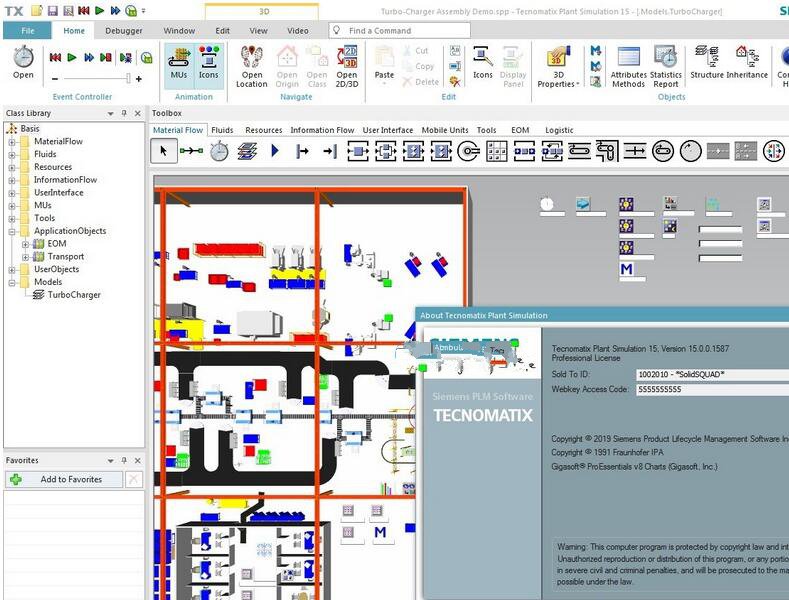Click Open 2D/3D button

point(347,66)
